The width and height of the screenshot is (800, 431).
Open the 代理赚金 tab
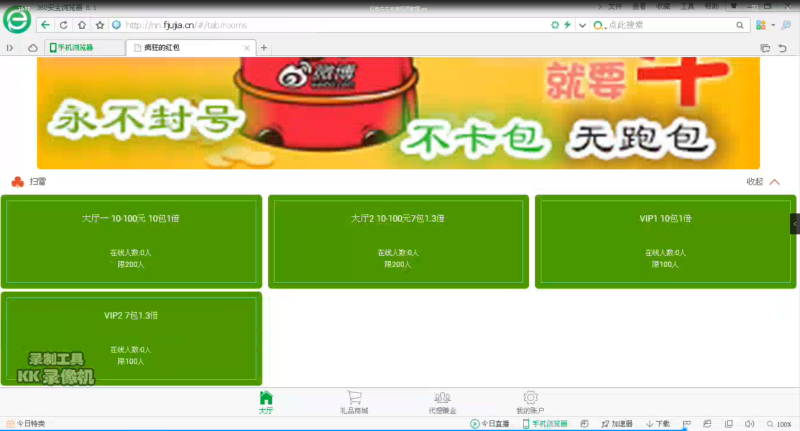click(442, 402)
